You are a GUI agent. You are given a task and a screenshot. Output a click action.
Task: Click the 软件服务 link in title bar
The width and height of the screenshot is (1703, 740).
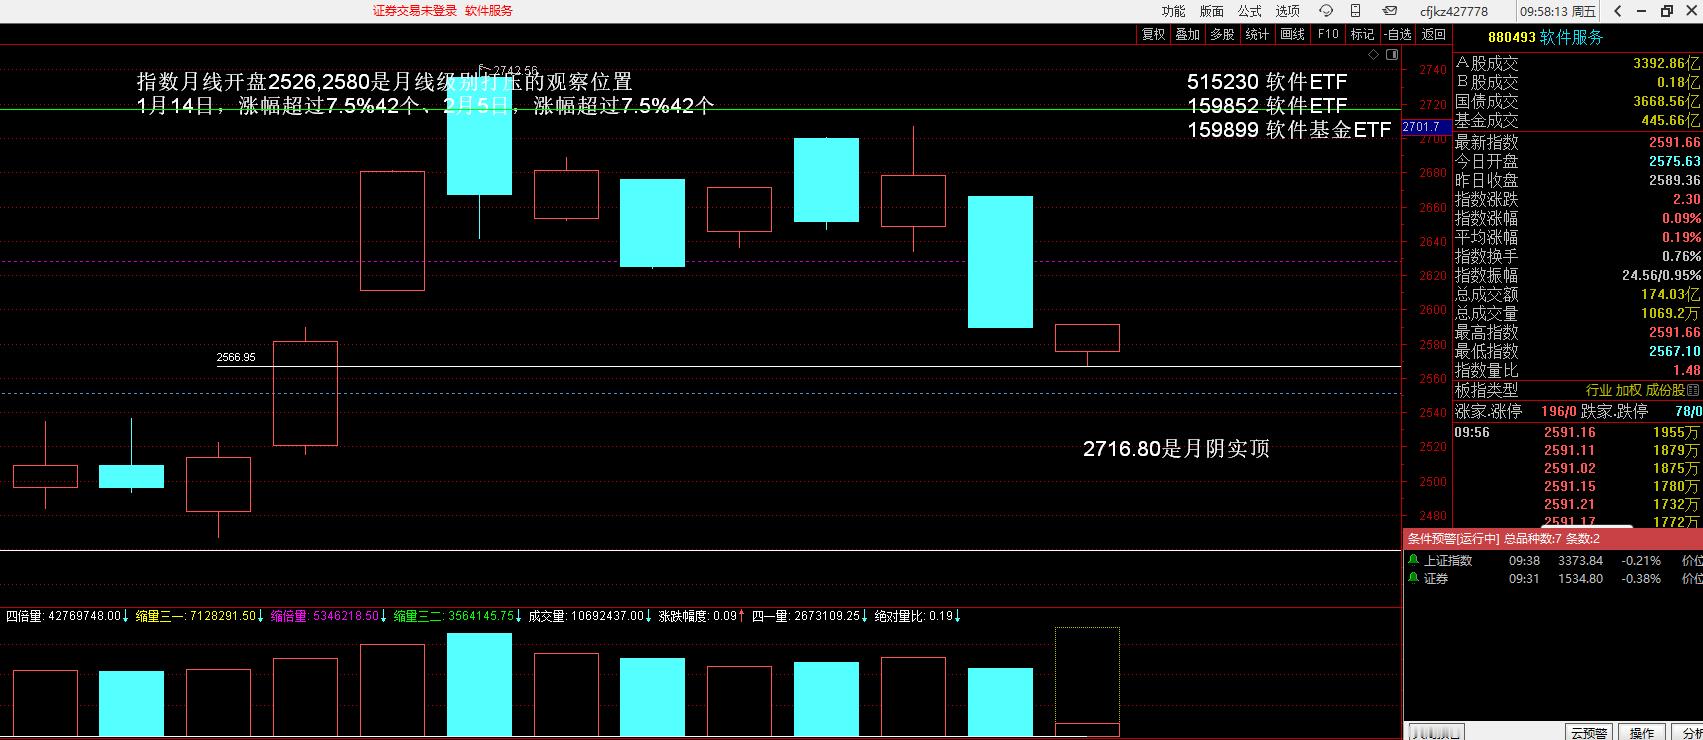pyautogui.click(x=489, y=10)
